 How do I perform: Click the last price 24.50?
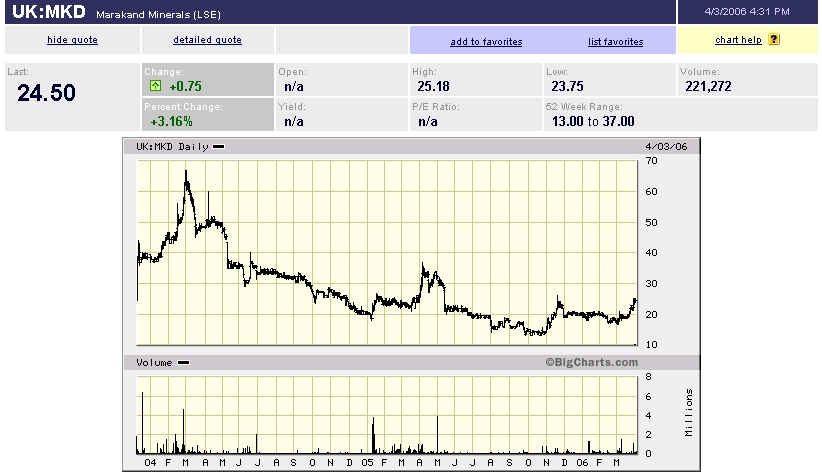click(46, 93)
